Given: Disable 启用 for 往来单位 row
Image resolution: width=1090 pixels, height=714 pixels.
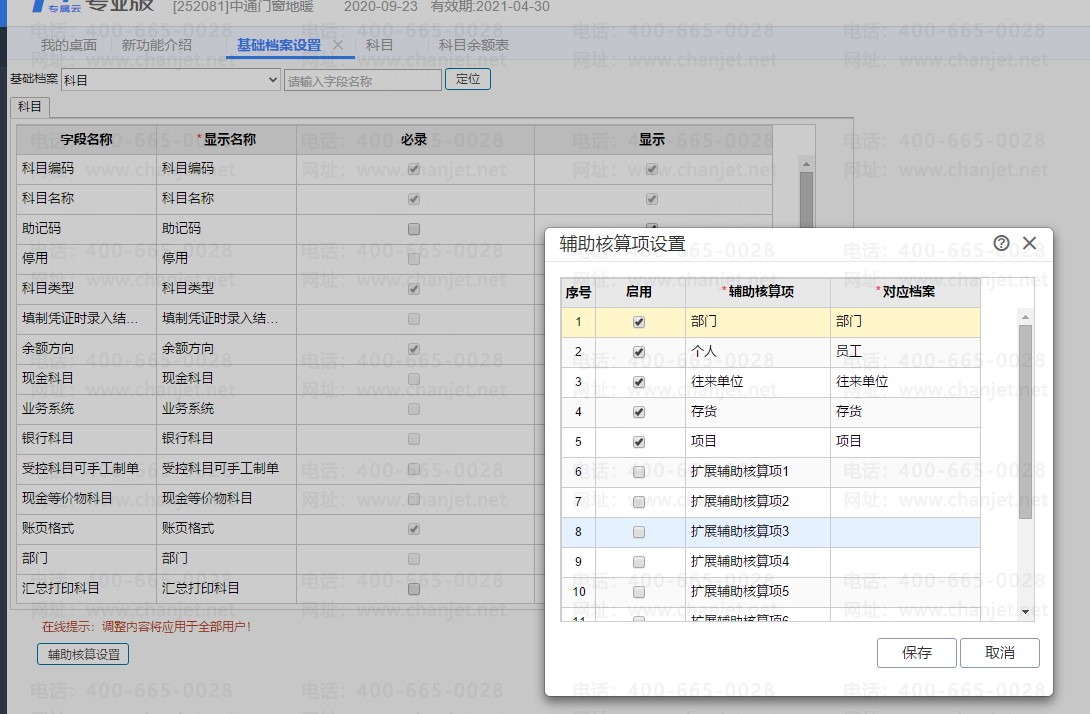Looking at the screenshot, I should [639, 382].
